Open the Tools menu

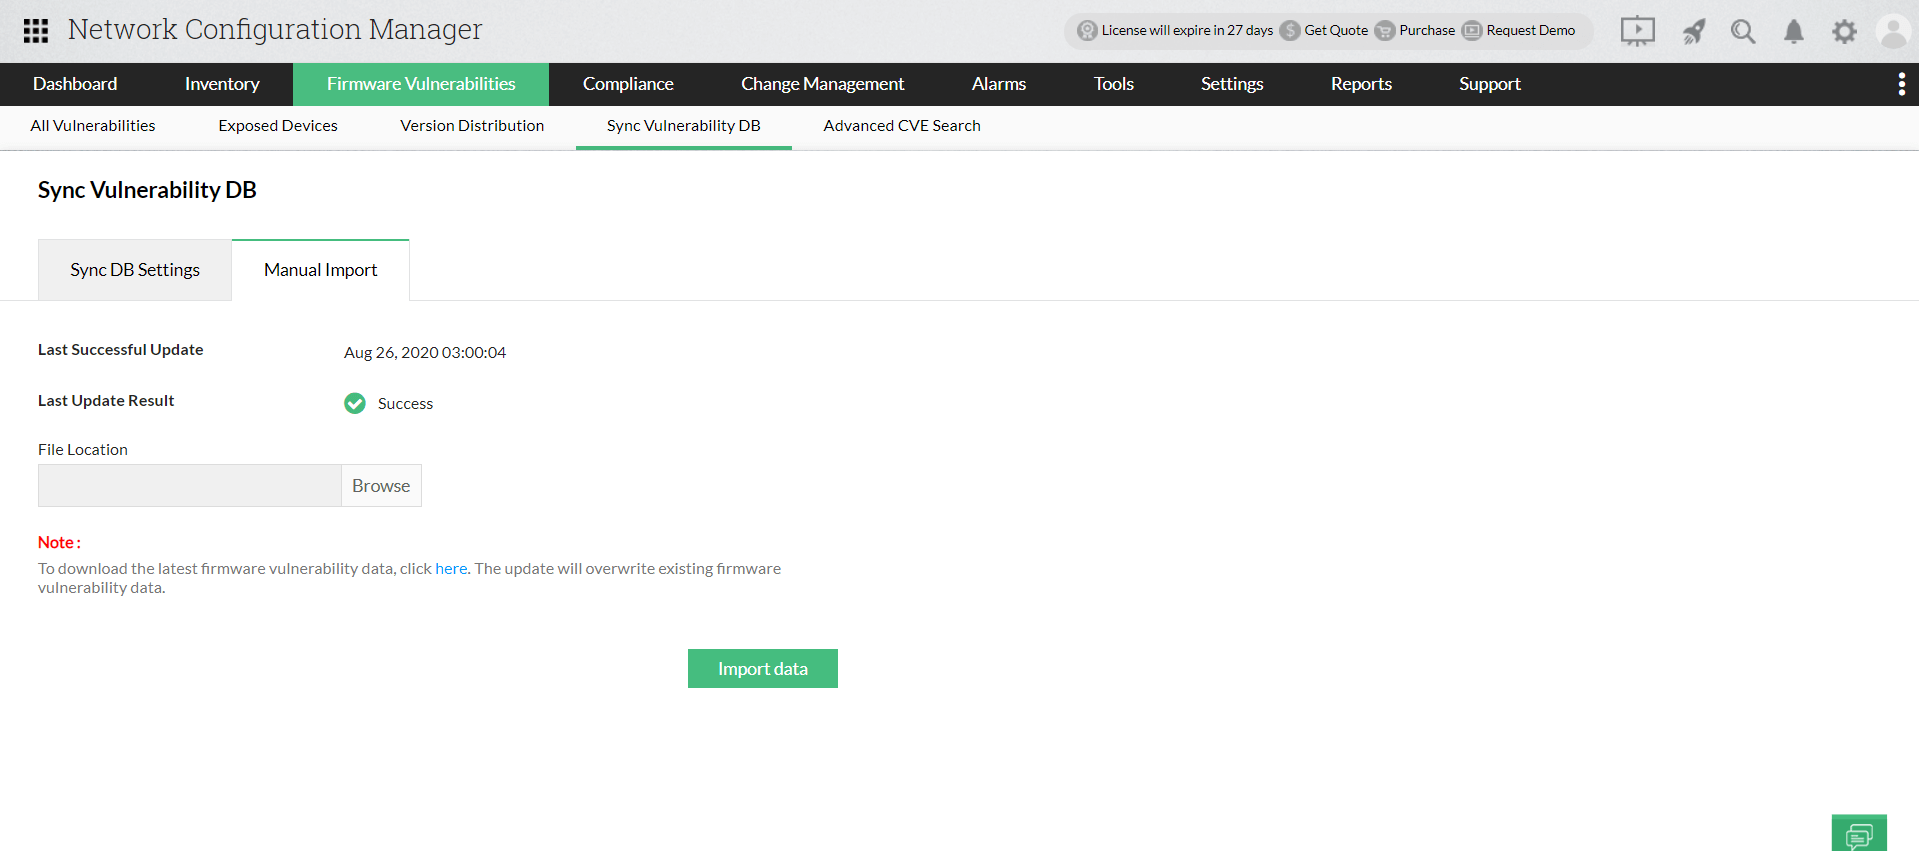click(1114, 84)
